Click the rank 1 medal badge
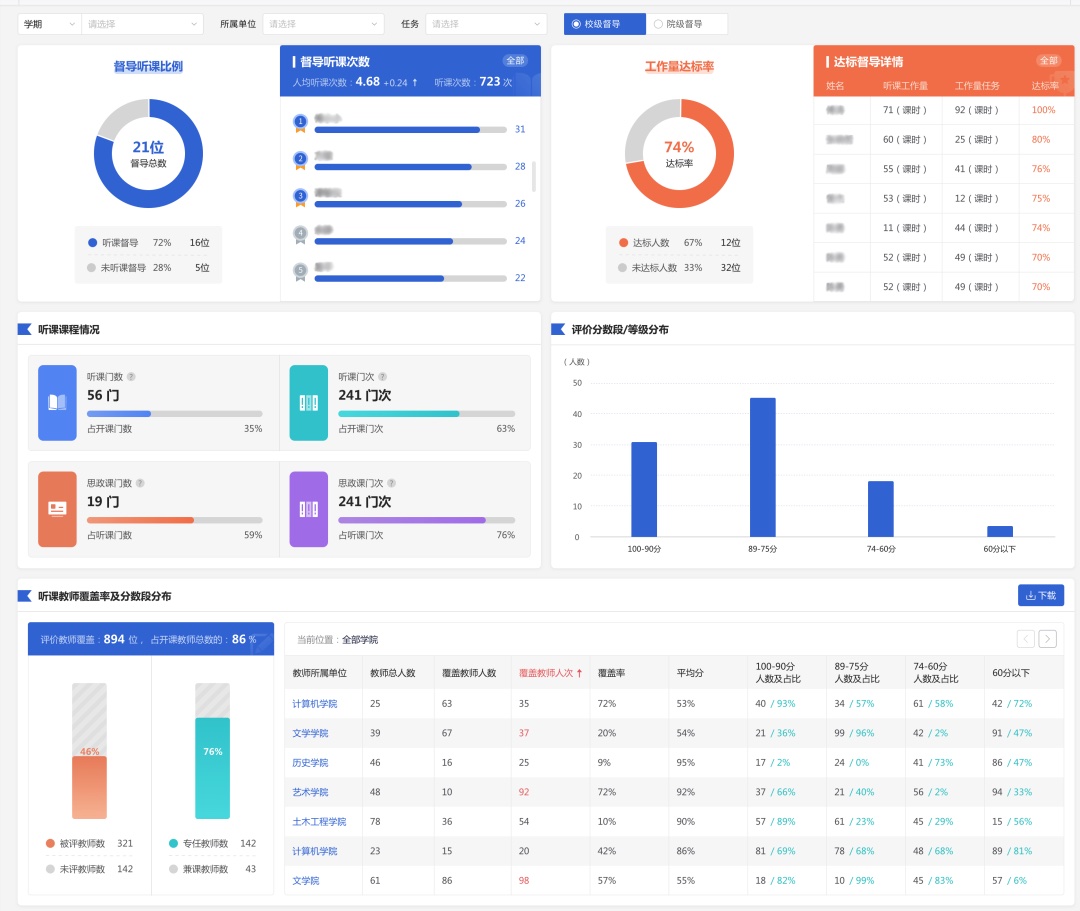 [300, 122]
